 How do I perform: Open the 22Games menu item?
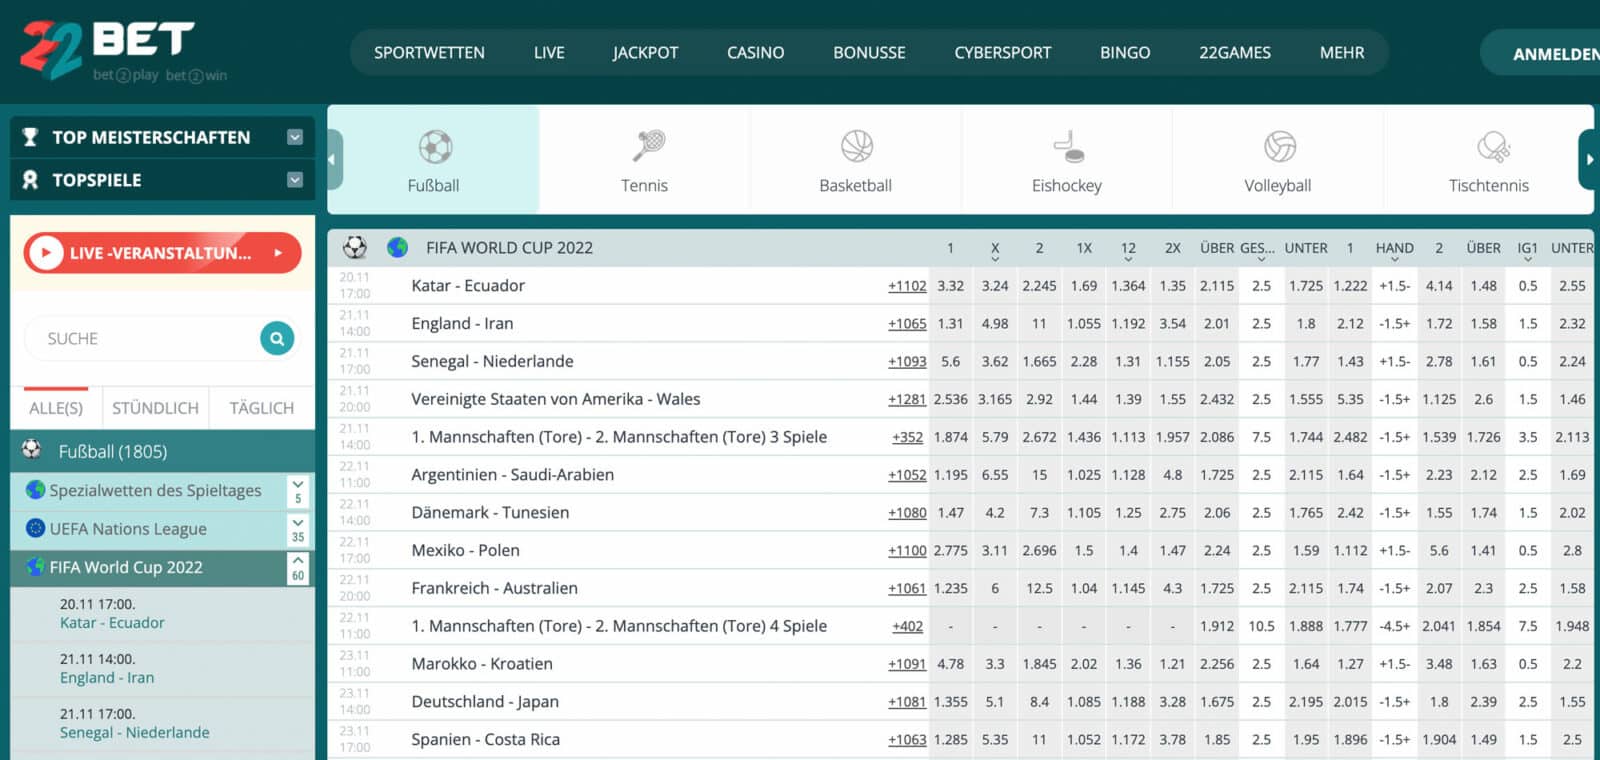click(1235, 52)
